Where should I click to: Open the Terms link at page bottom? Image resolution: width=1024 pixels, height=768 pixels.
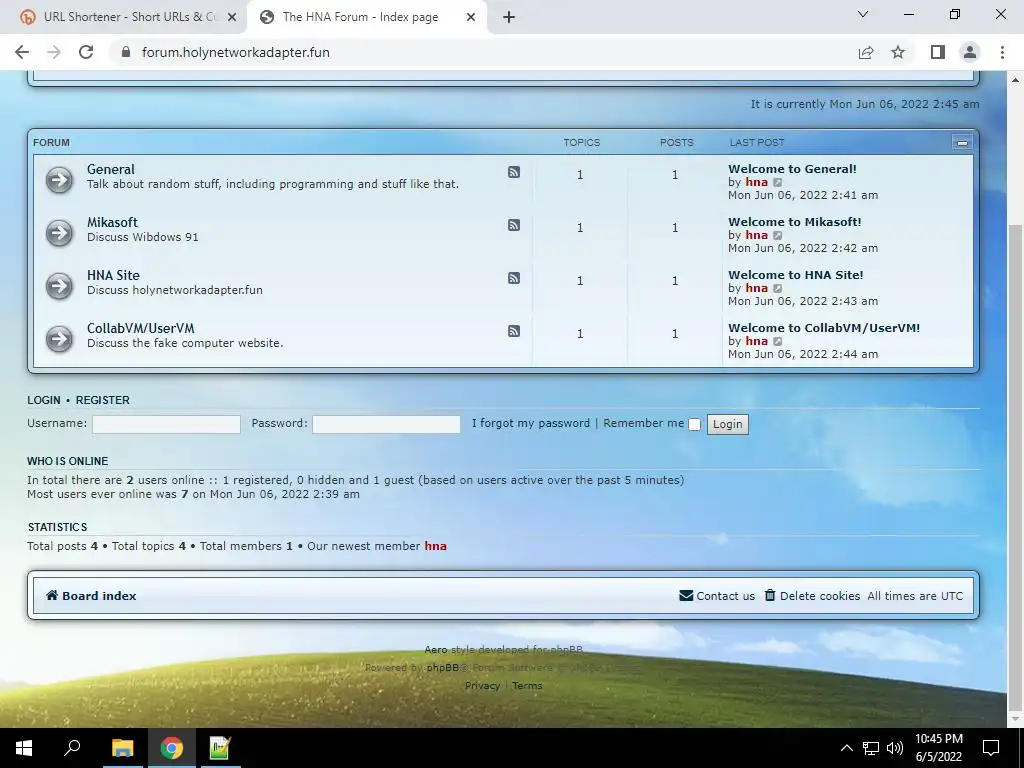click(527, 685)
